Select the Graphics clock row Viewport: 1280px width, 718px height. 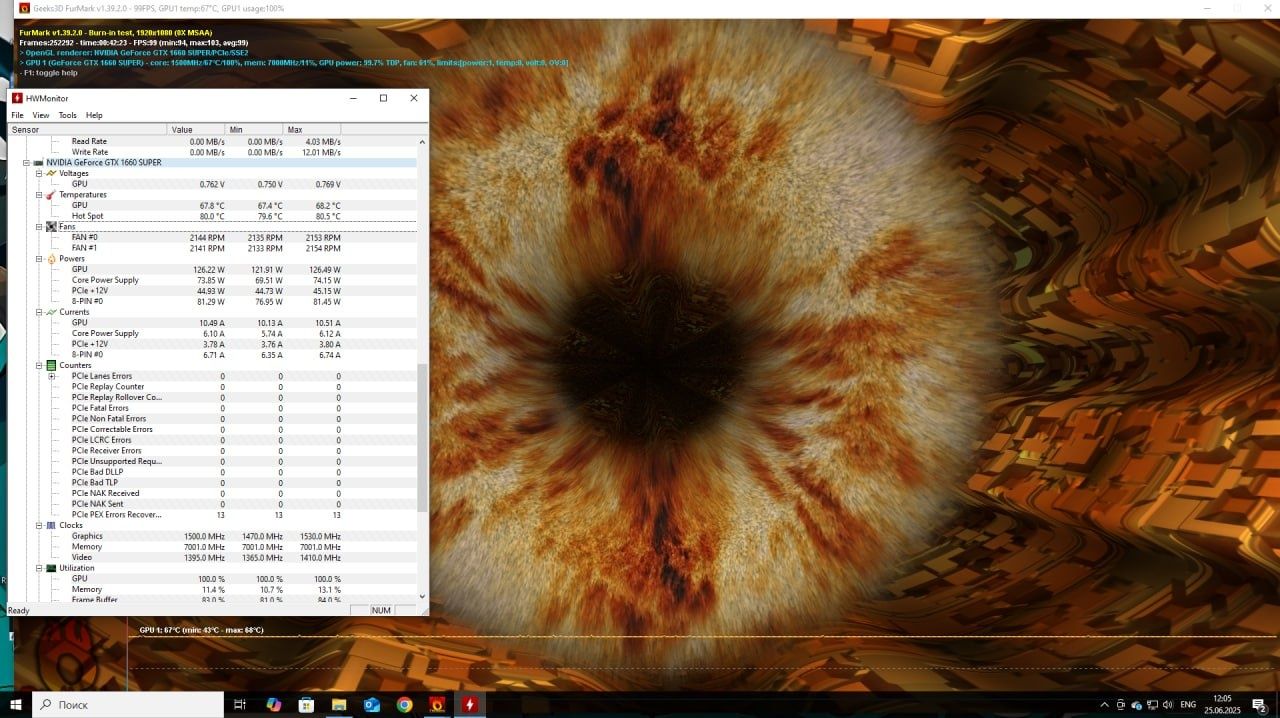coord(212,536)
